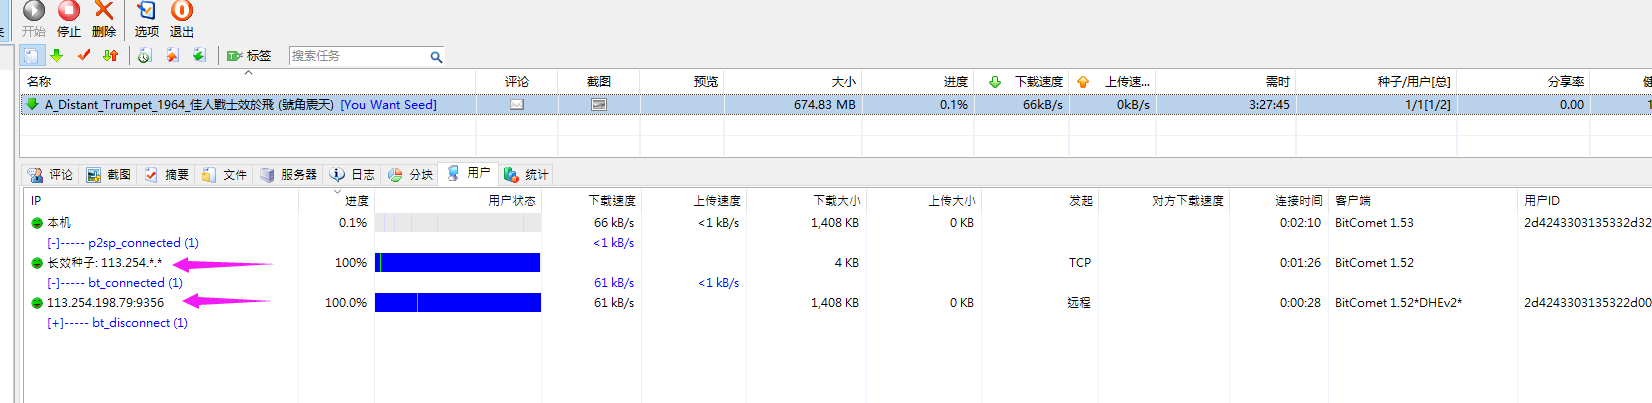Viewport: 1652px width, 403px height.
Task: Filter by downloading tasks green arrow icon
Action: click(x=57, y=56)
